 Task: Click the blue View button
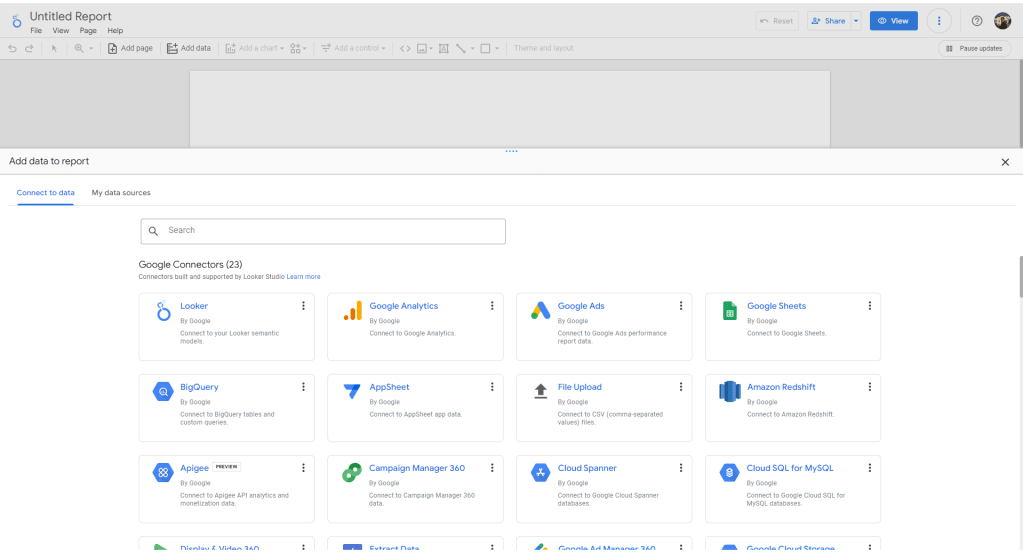(893, 21)
